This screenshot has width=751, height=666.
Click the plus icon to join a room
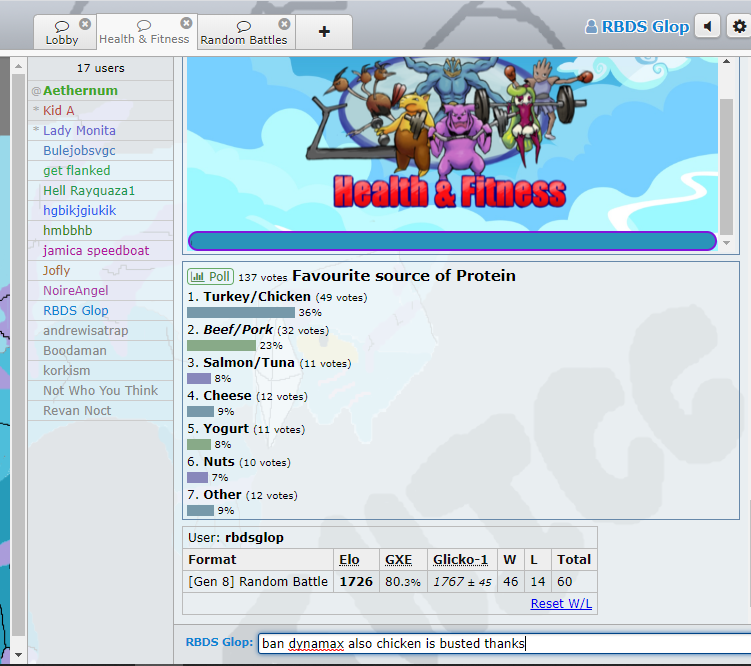click(324, 32)
